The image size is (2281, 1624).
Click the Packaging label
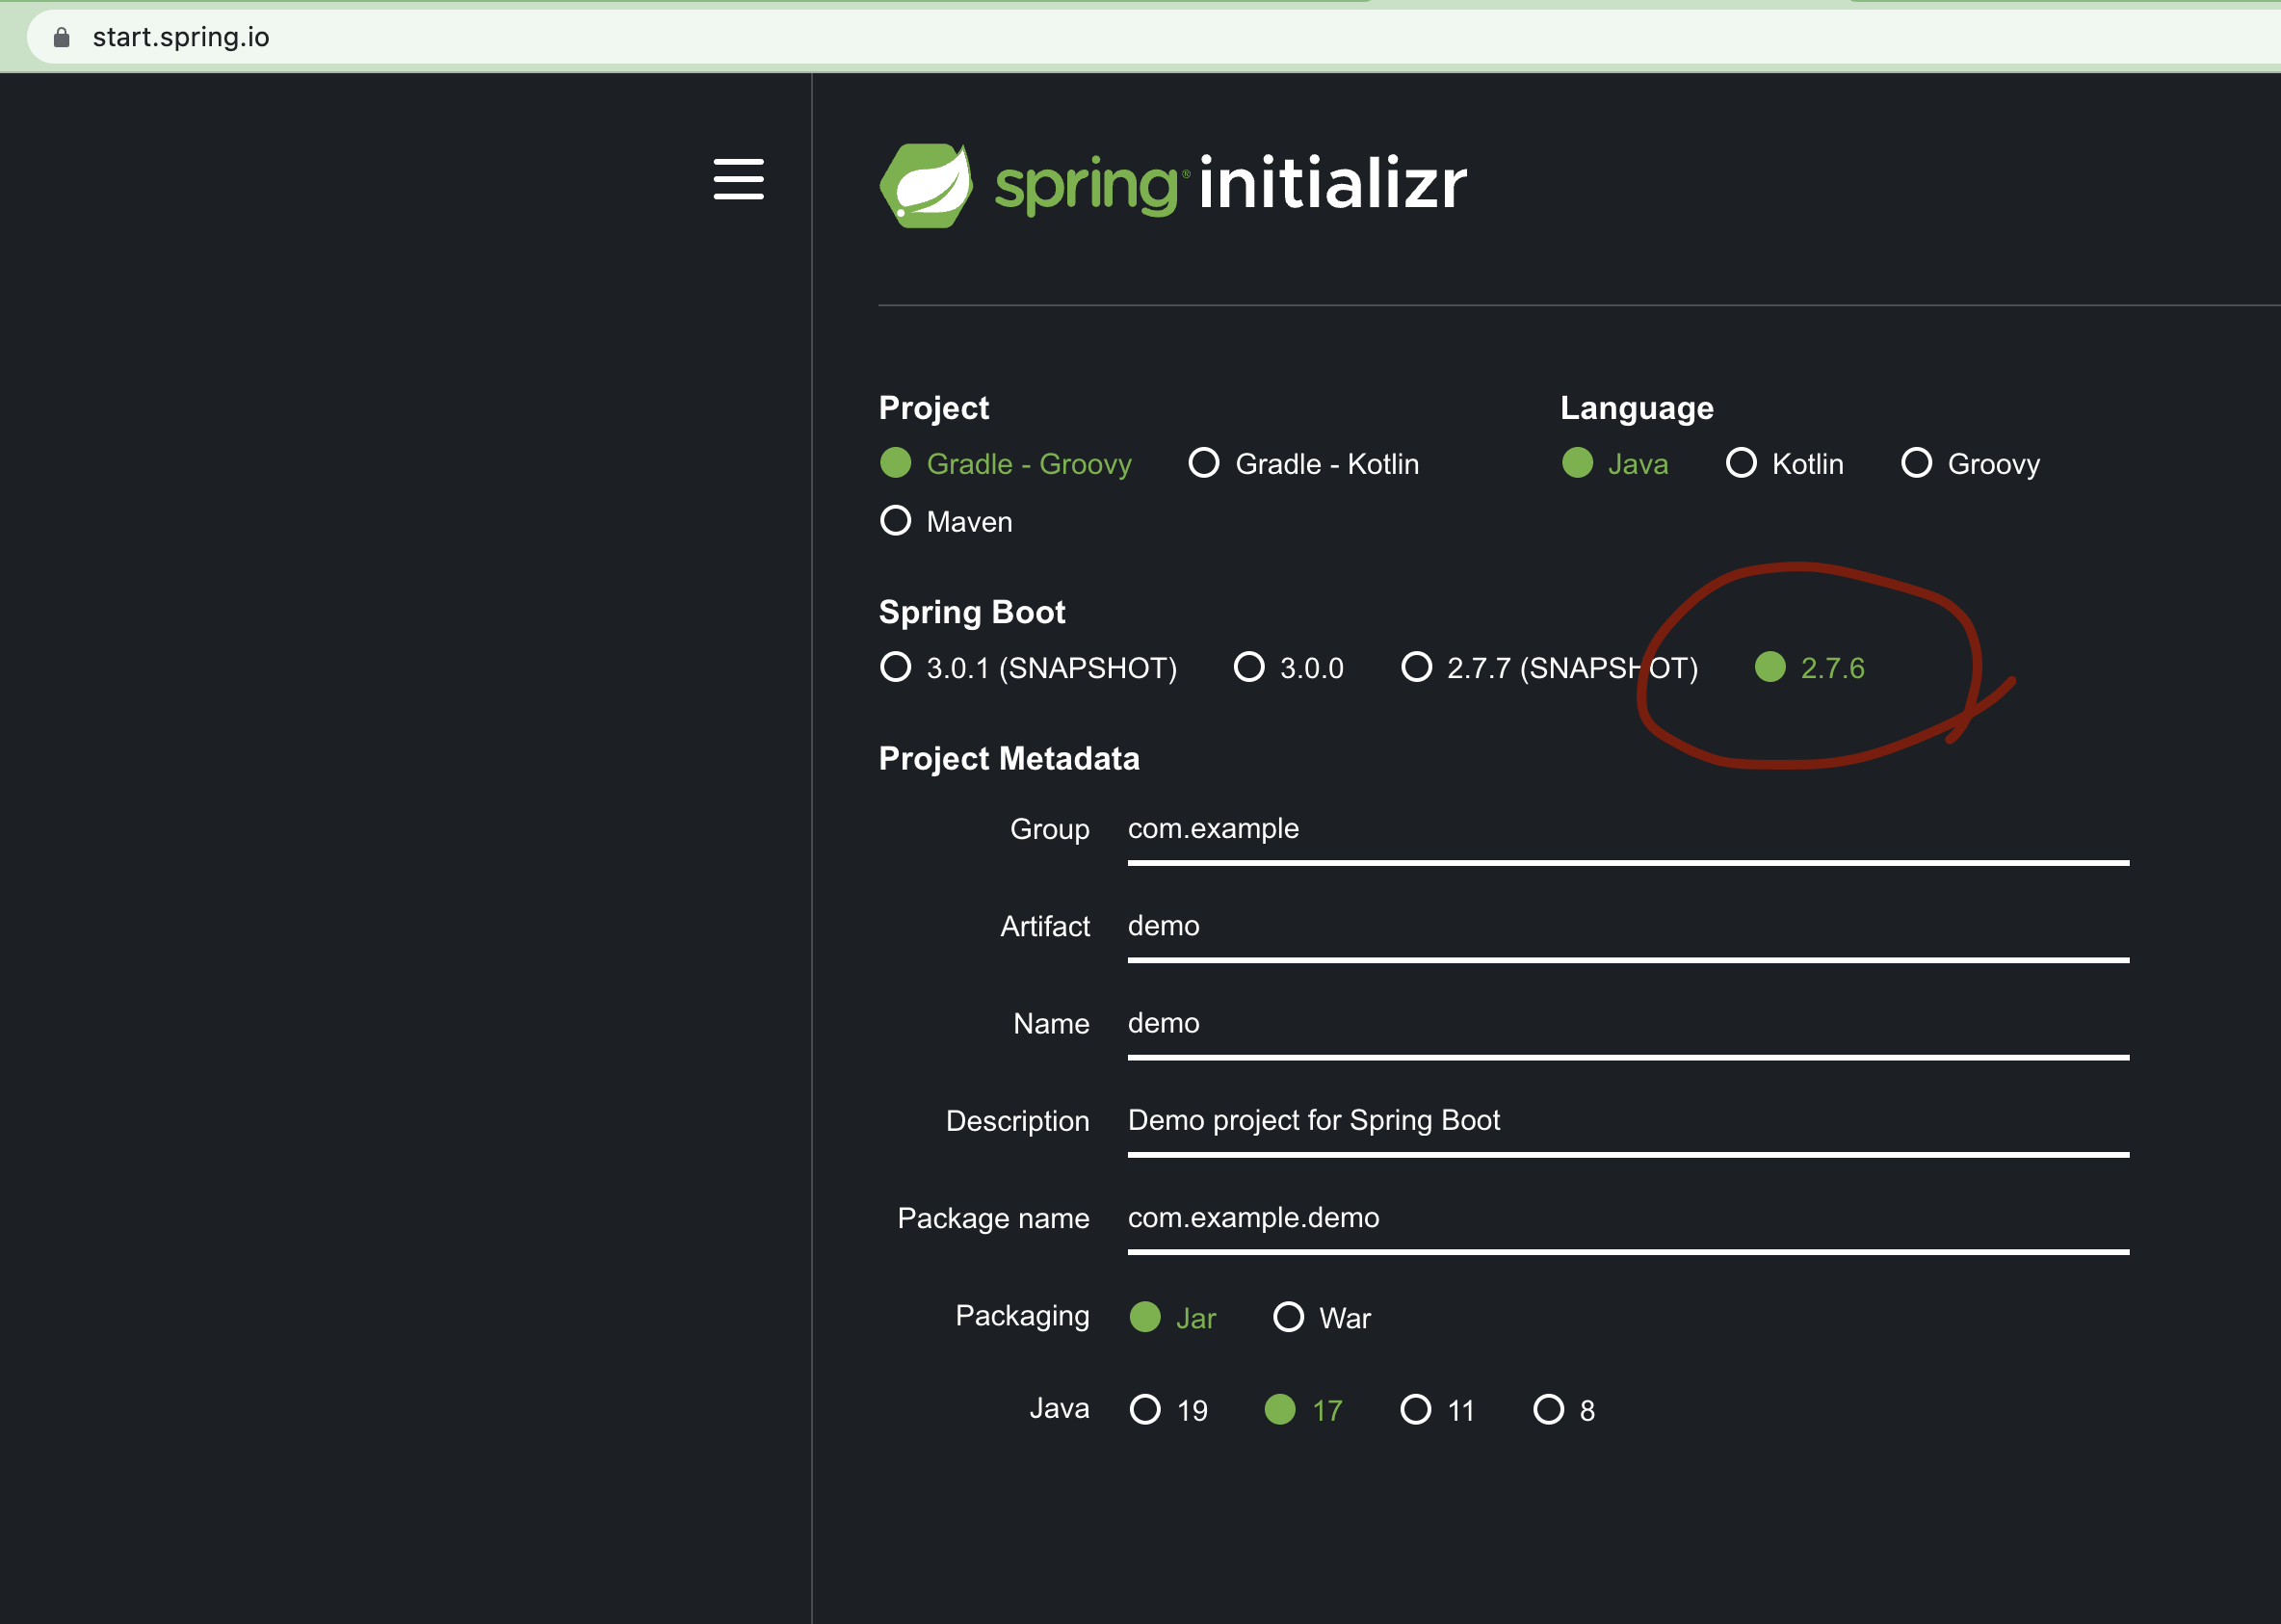pos(1022,1316)
